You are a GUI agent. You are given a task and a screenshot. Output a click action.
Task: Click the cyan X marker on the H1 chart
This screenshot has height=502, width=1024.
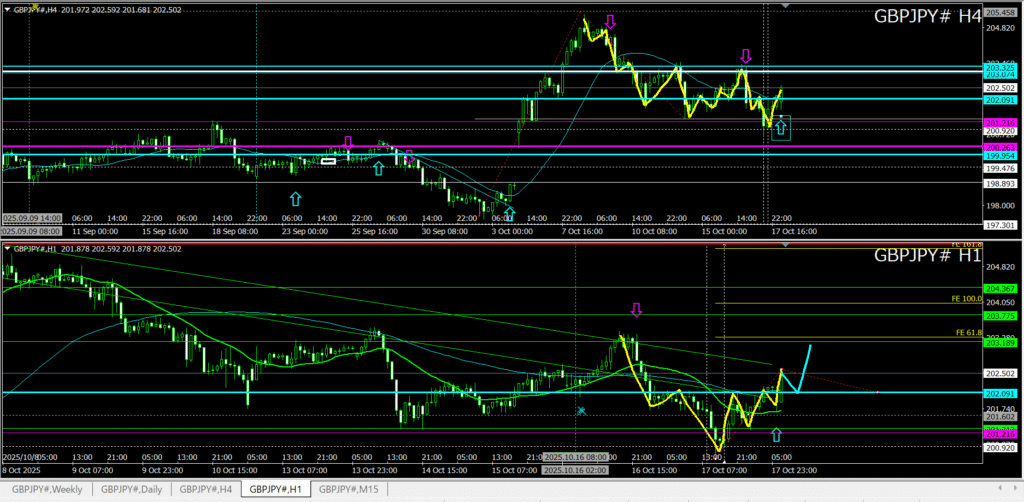tap(581, 410)
